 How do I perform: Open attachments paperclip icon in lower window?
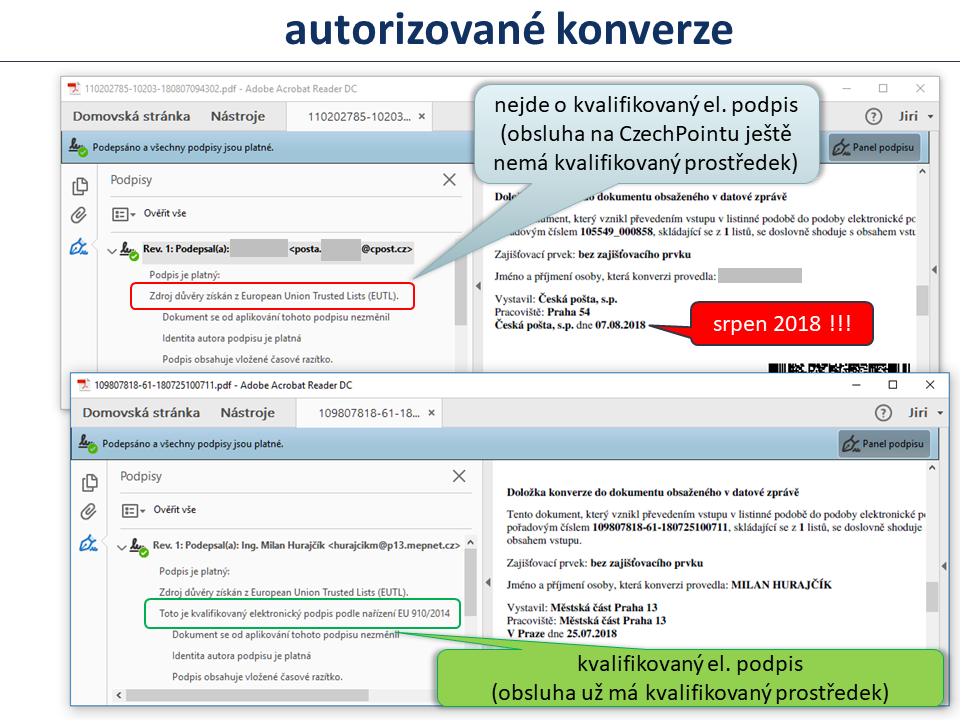89,512
